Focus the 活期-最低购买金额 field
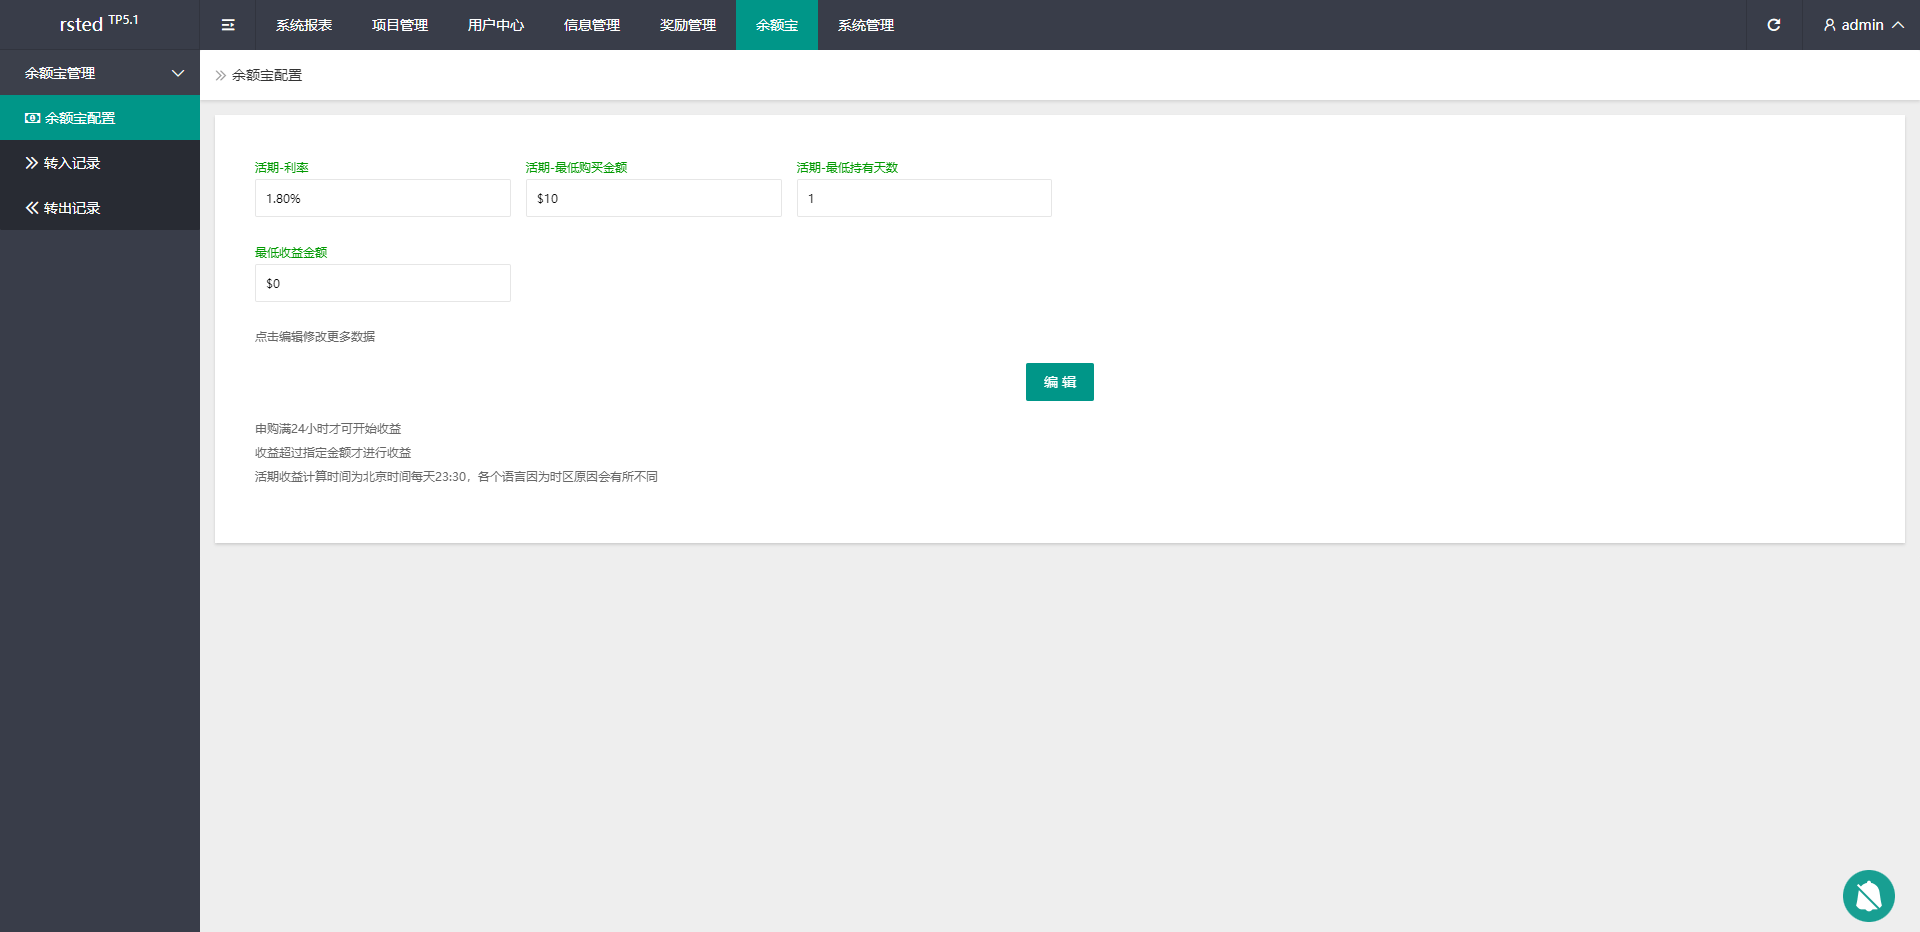 [x=653, y=198]
